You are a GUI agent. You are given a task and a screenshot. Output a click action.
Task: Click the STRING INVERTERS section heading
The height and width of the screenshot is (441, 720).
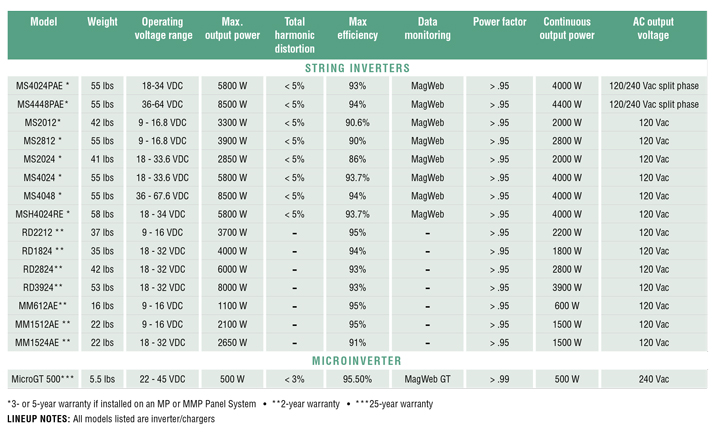359,68
